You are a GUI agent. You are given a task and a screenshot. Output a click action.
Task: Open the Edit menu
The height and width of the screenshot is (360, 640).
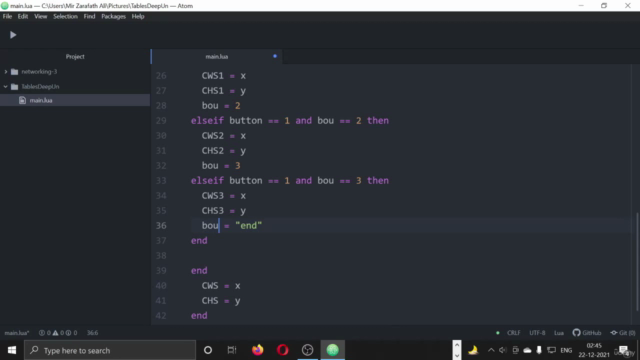[23, 16]
